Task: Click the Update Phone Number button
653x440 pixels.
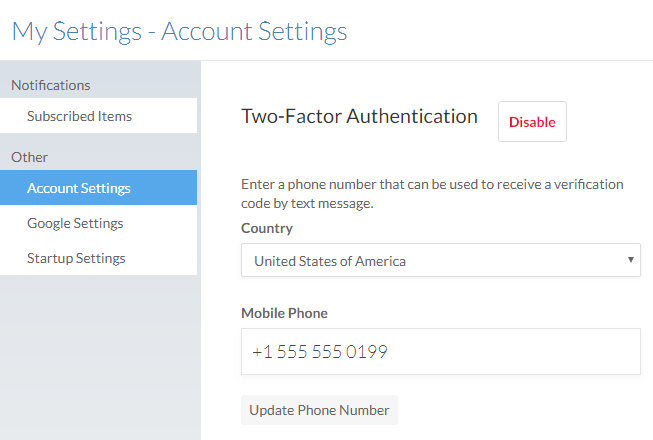Action: (319, 410)
